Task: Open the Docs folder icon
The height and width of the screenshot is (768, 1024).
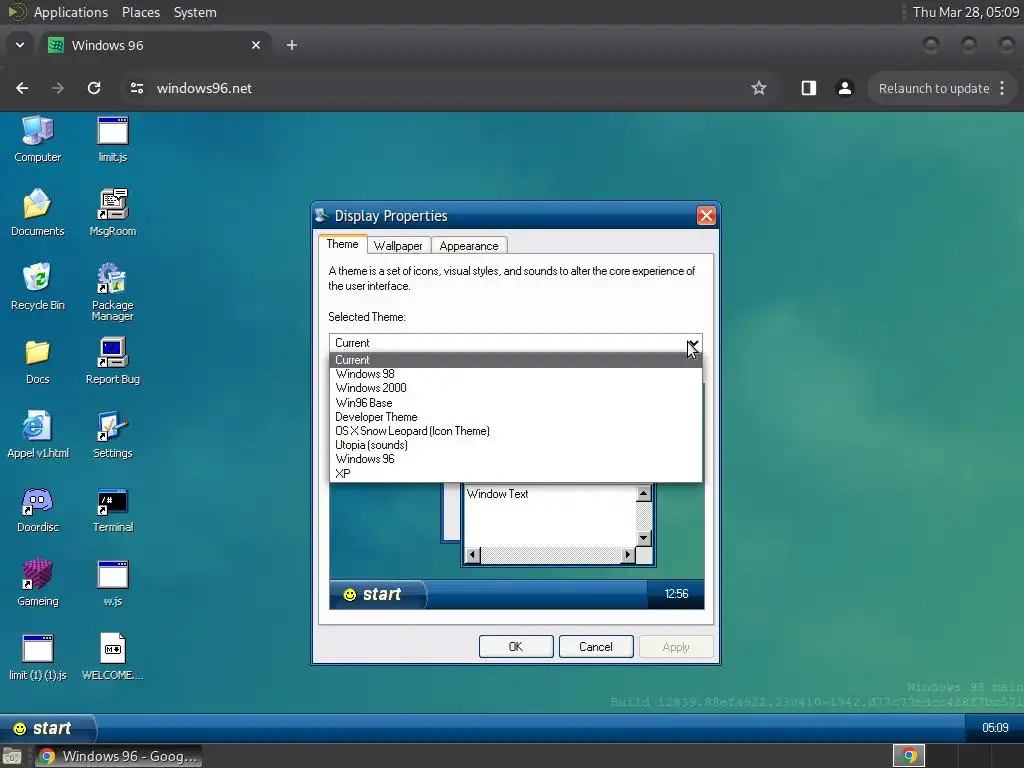Action: 37,360
